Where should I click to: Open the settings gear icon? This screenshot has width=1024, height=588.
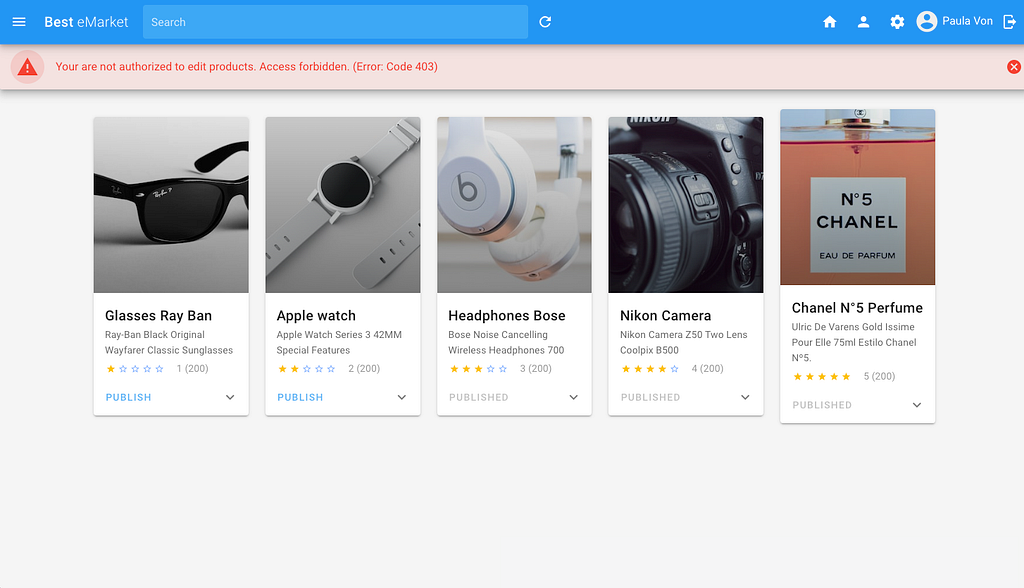(897, 22)
